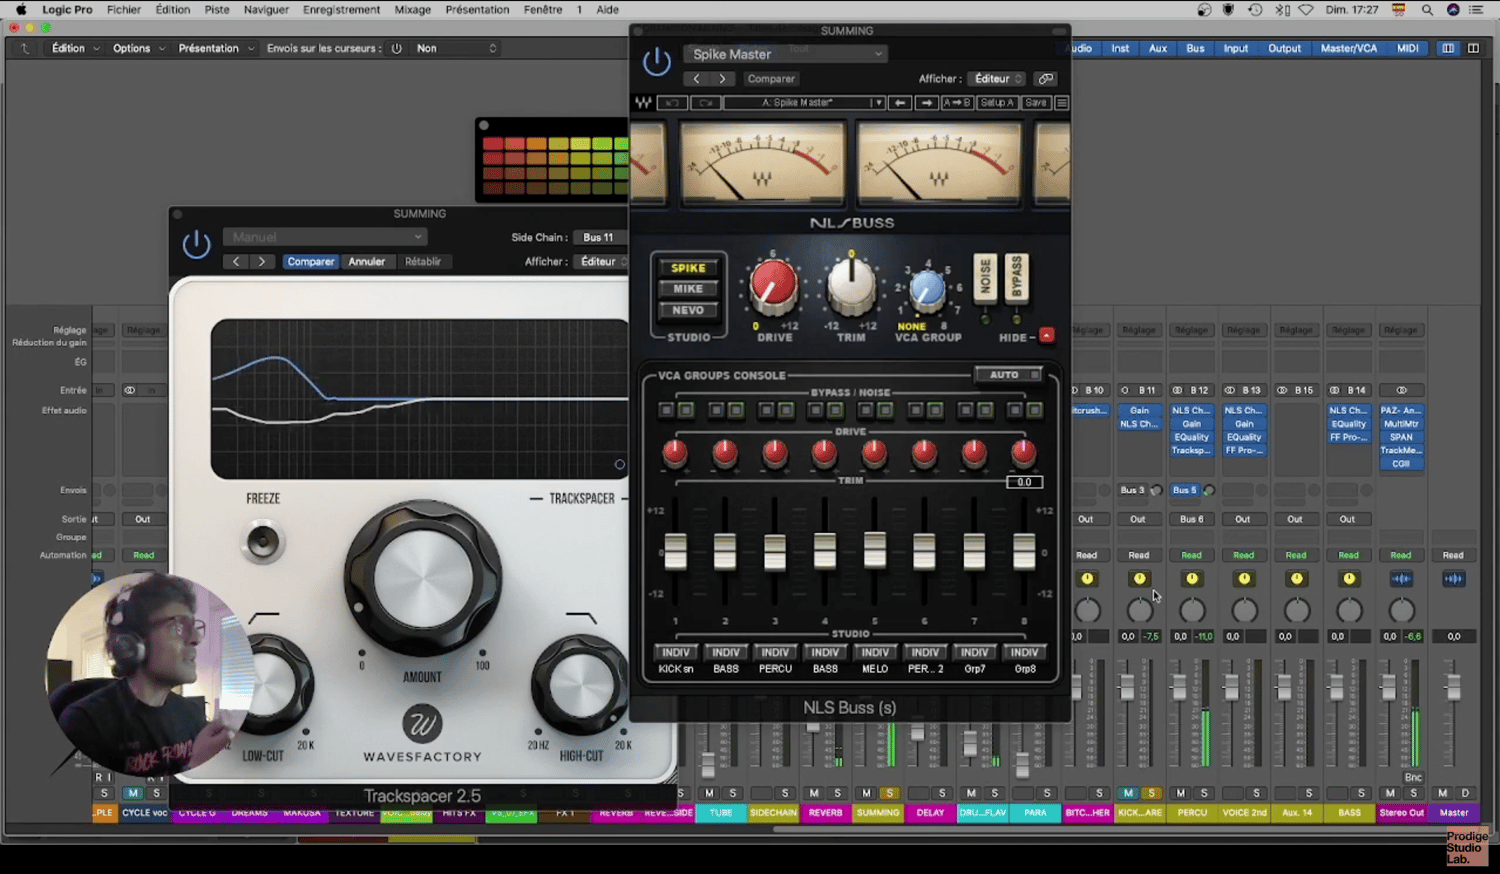
Task: Click Master channel's blue waveform icon
Action: 1453,578
